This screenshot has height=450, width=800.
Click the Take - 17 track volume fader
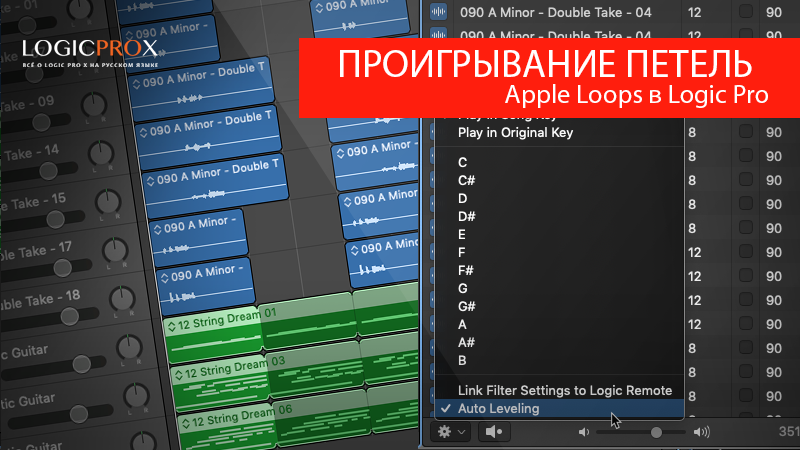pyautogui.click(x=62, y=268)
